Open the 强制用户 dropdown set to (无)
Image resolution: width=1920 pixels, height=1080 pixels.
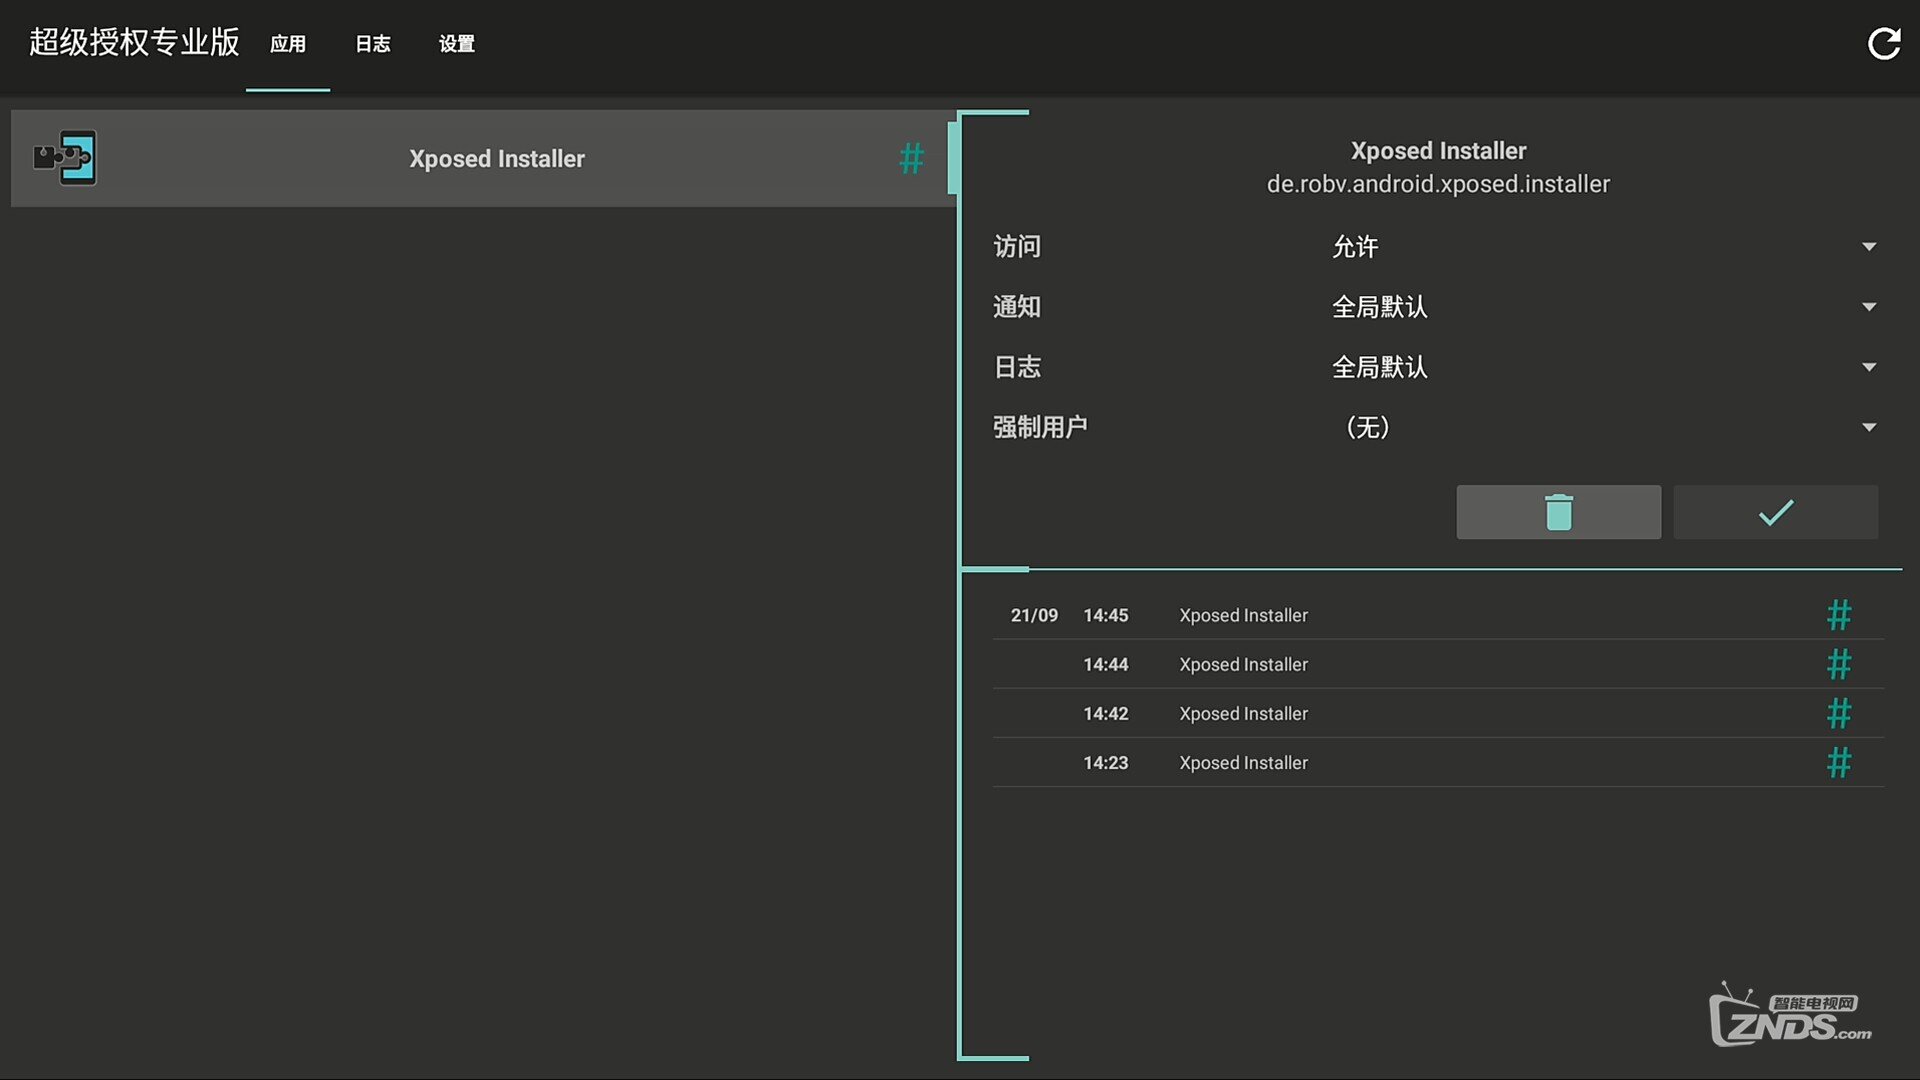pos(1604,427)
